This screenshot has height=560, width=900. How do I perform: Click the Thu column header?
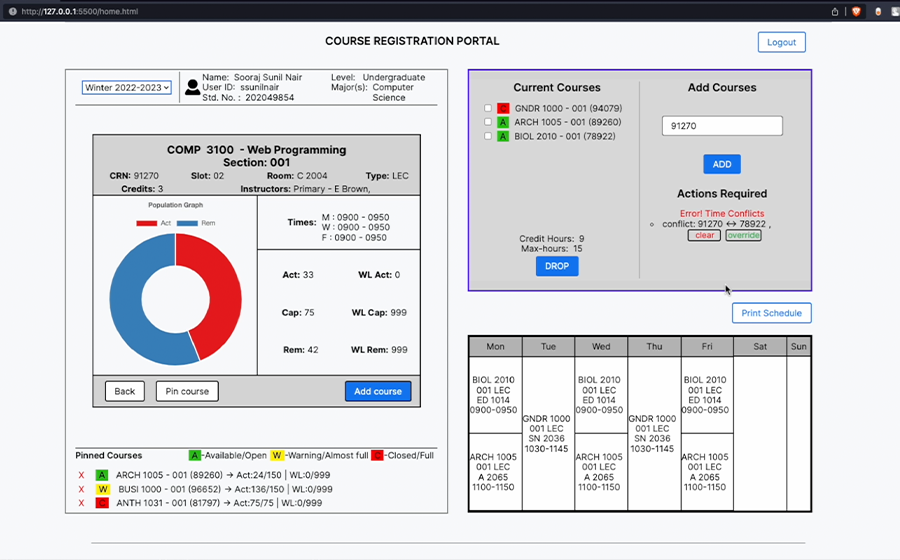tap(654, 347)
